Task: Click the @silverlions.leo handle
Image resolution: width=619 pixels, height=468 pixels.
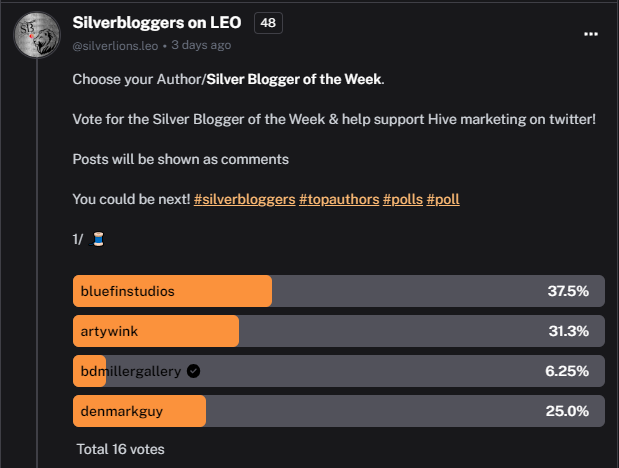Action: [x=115, y=46]
